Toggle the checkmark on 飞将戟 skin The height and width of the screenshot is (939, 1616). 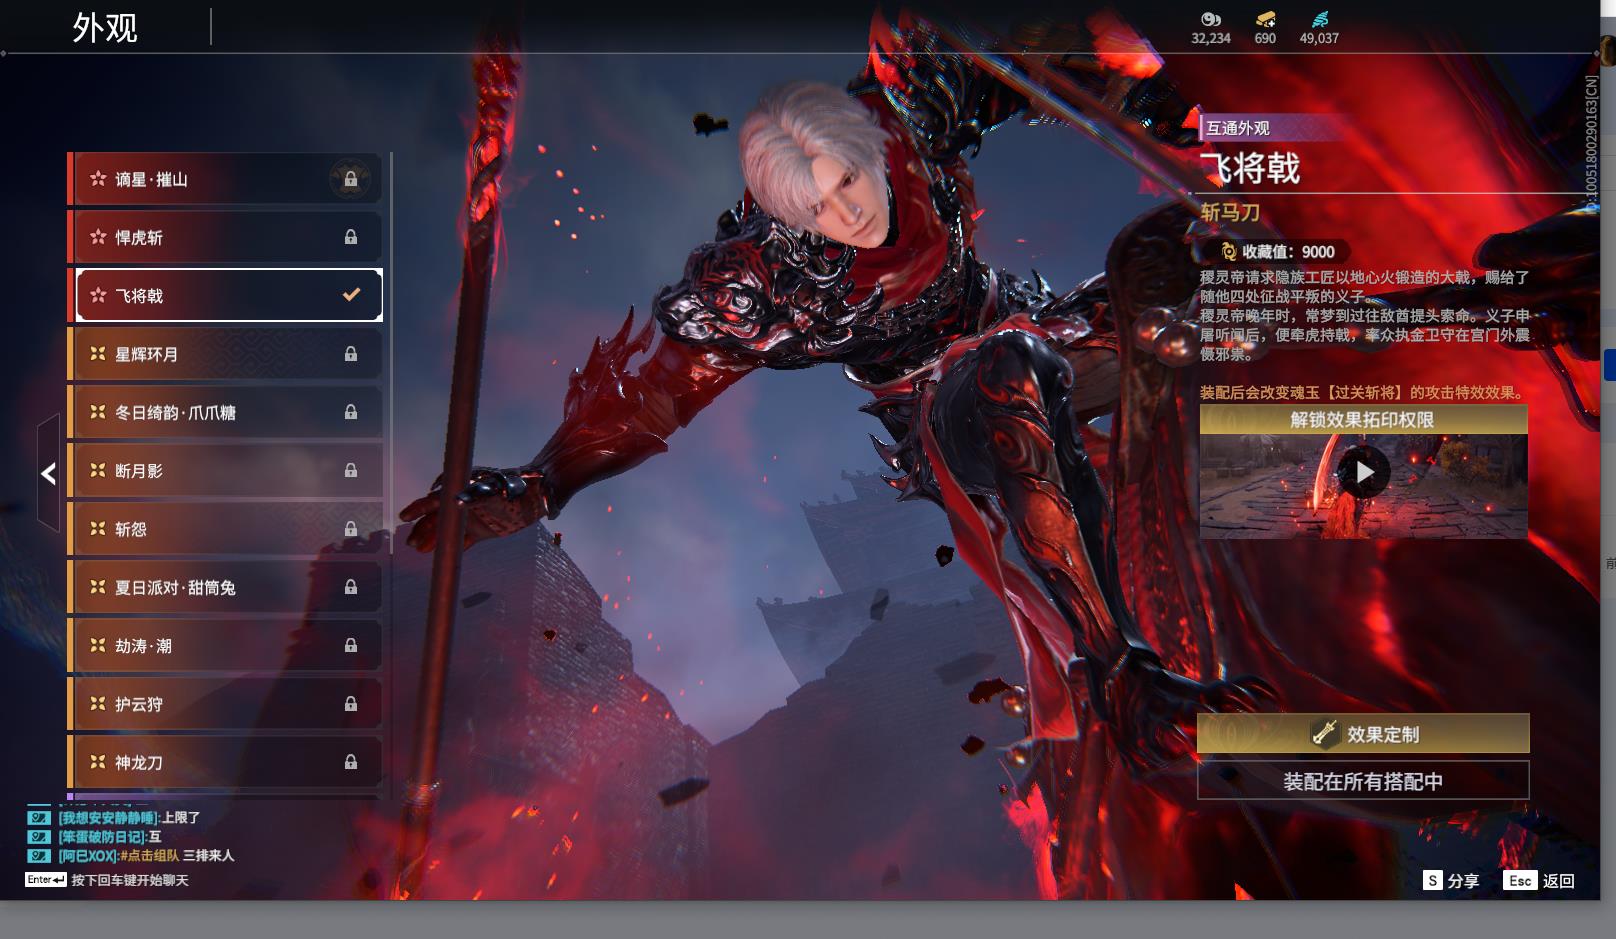coord(351,295)
